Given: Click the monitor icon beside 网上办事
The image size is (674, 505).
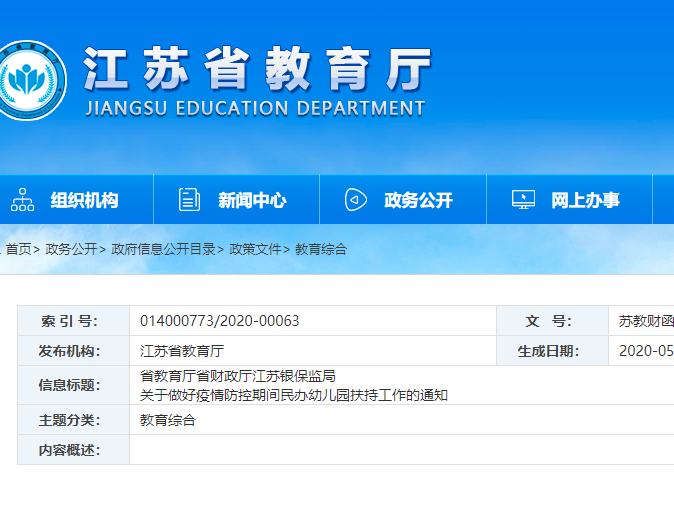Looking at the screenshot, I should [x=523, y=199].
